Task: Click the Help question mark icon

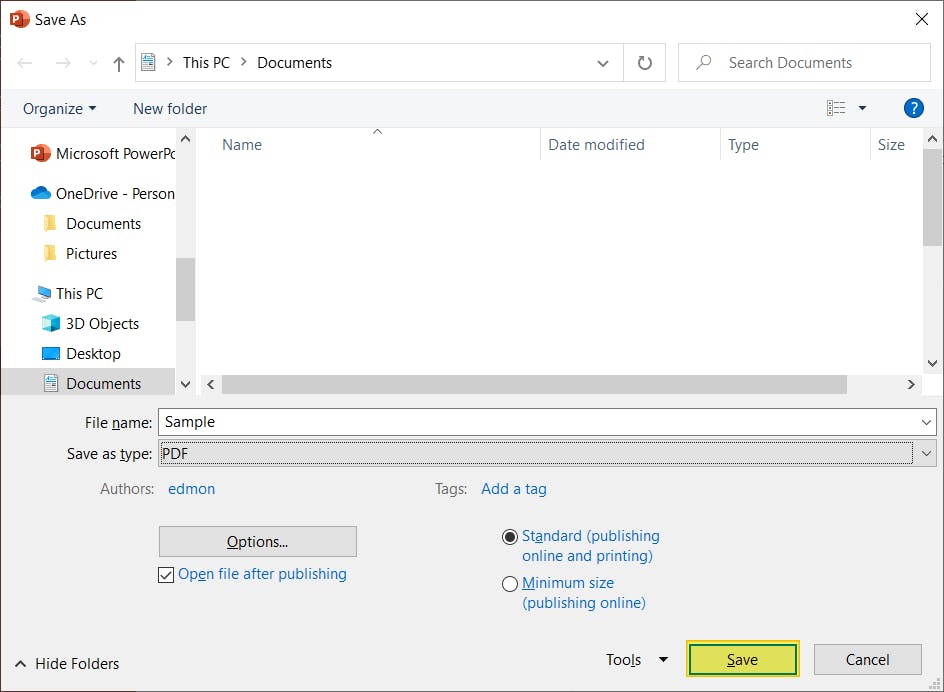Action: 913,108
